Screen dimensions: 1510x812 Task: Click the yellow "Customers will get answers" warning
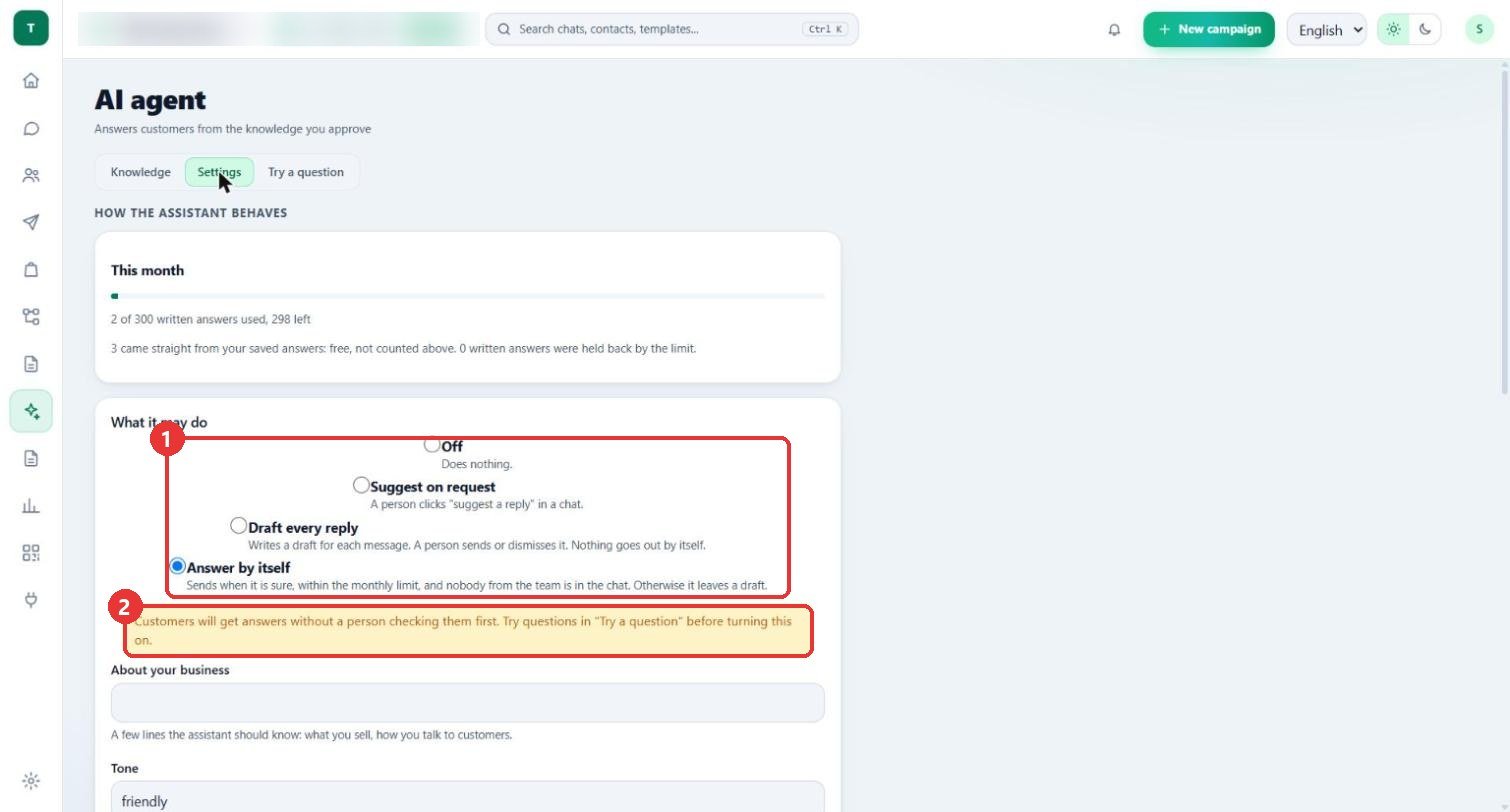468,631
